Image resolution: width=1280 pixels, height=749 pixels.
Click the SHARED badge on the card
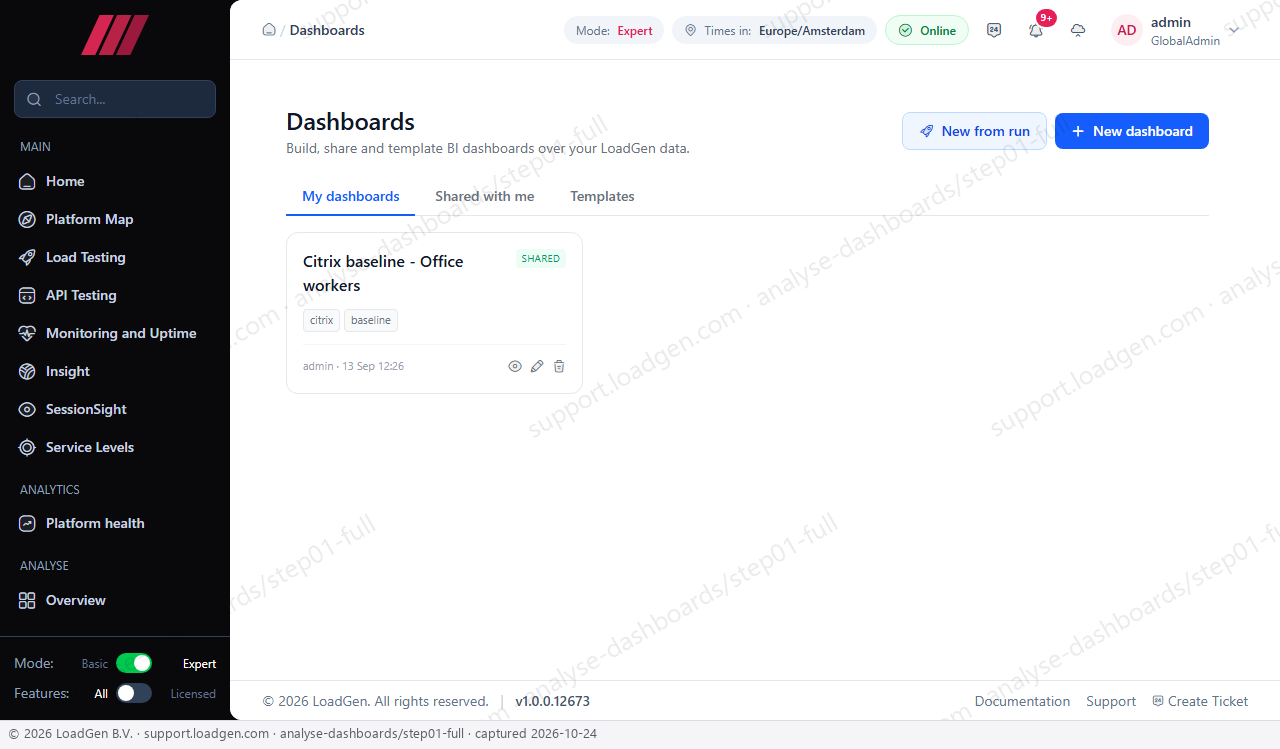[x=541, y=258]
